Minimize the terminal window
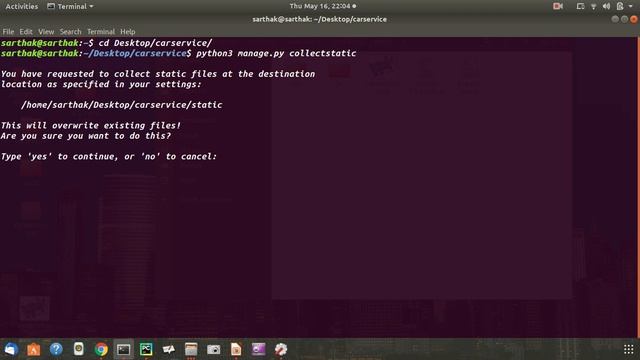Screen dimensions: 640x360 615,19
